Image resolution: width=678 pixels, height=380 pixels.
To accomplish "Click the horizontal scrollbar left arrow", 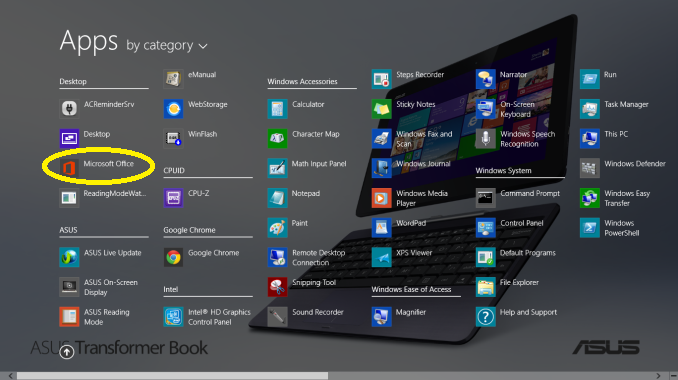I will pyautogui.click(x=10, y=376).
